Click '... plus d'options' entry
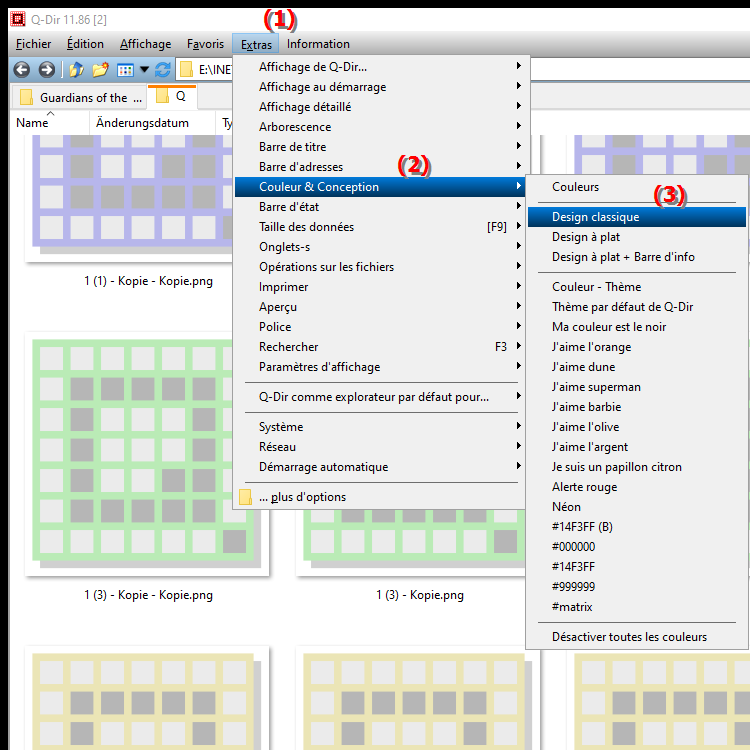750x750 pixels. click(381, 497)
